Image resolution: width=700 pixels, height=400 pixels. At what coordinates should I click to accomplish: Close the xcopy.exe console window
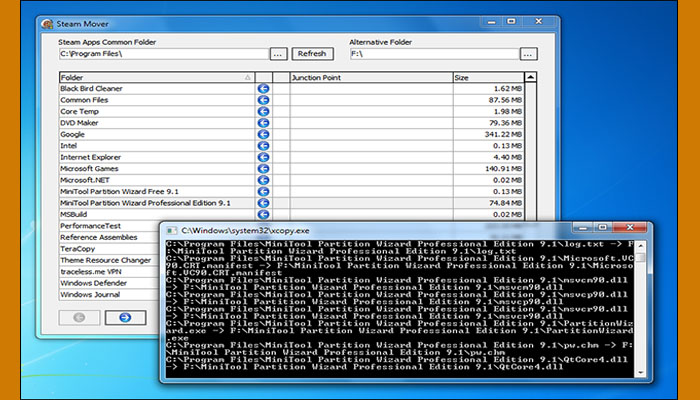630,228
